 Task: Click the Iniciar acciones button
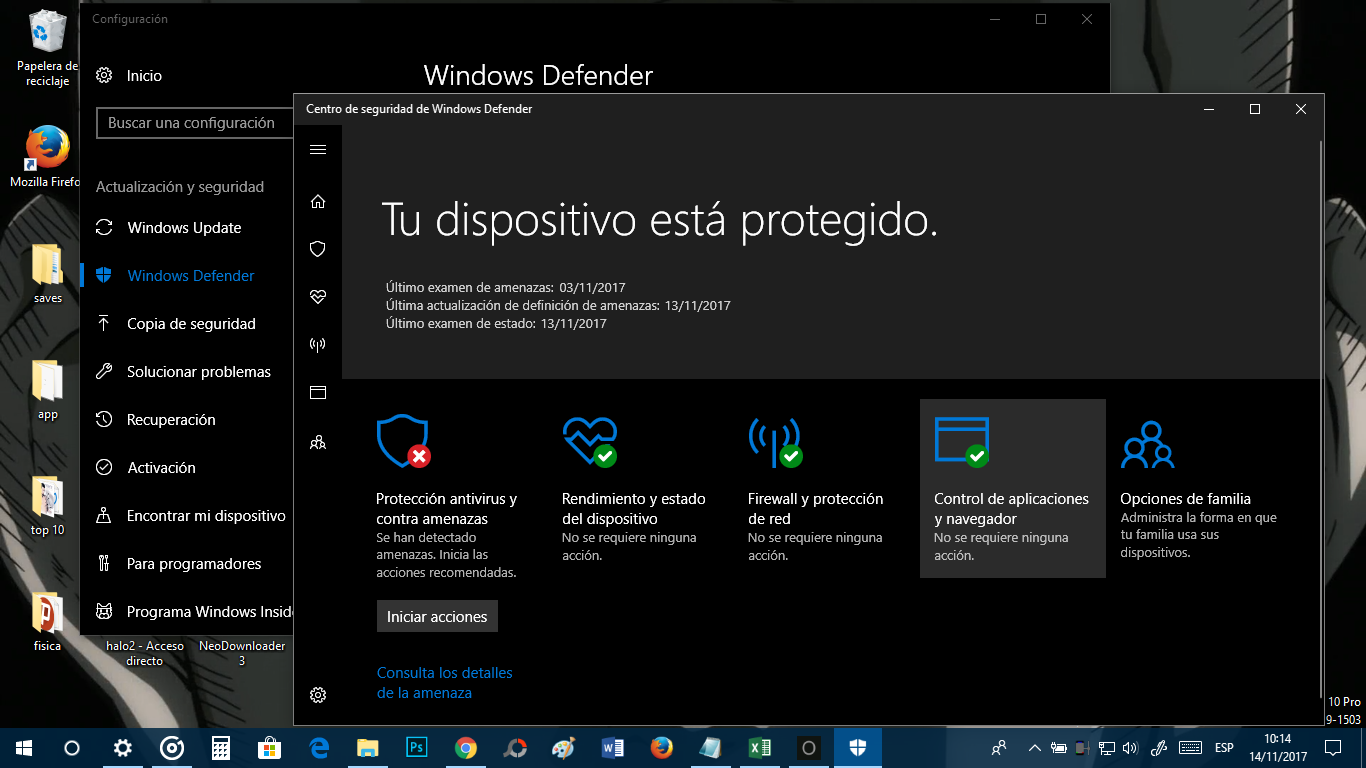pyautogui.click(x=437, y=617)
